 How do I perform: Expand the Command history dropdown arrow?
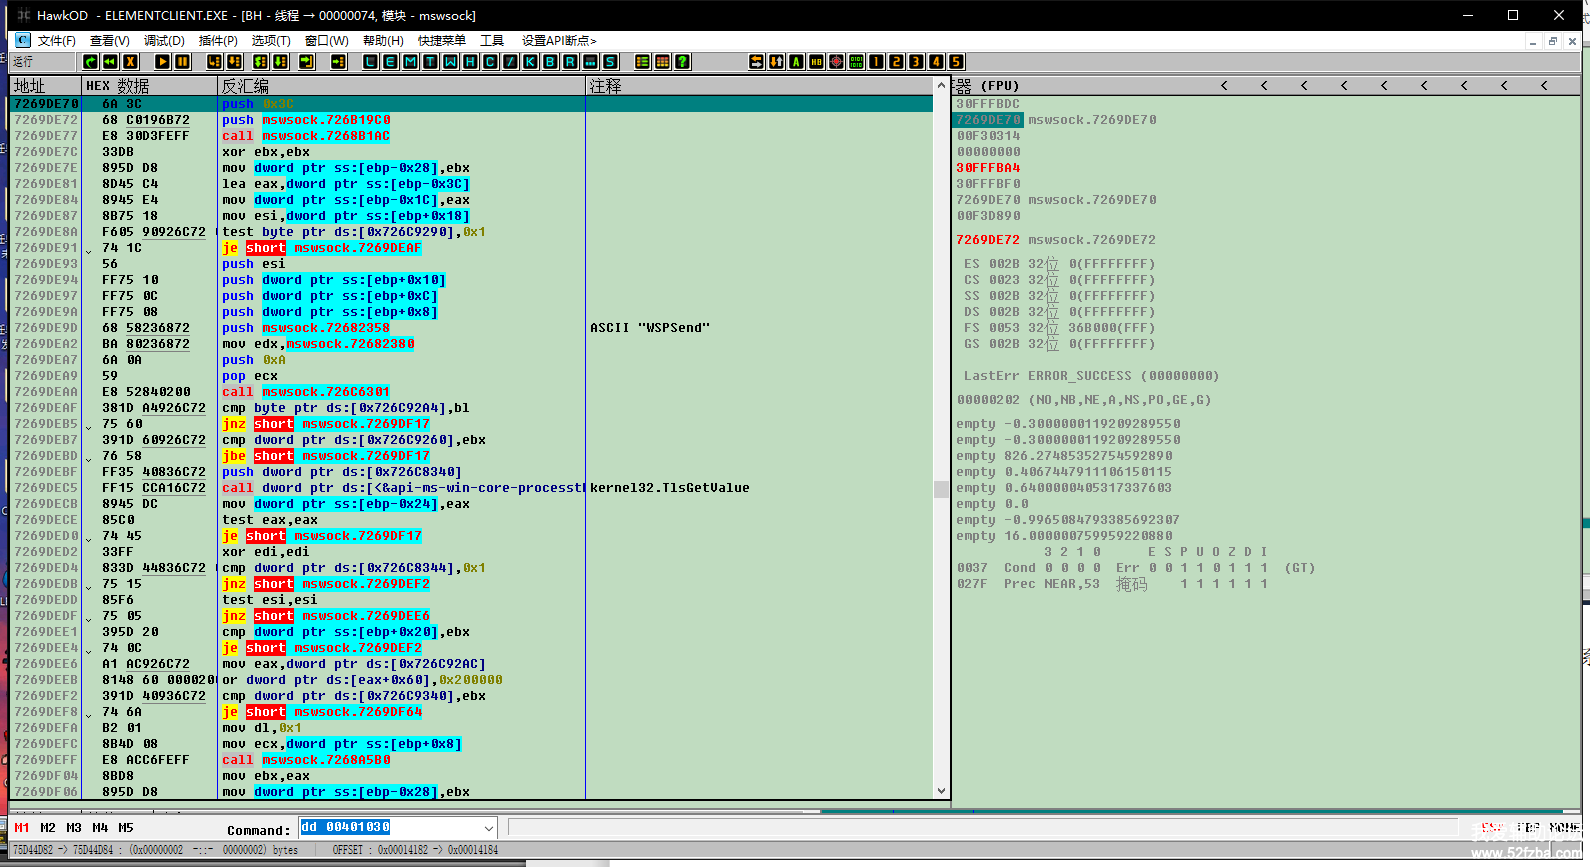[488, 828]
